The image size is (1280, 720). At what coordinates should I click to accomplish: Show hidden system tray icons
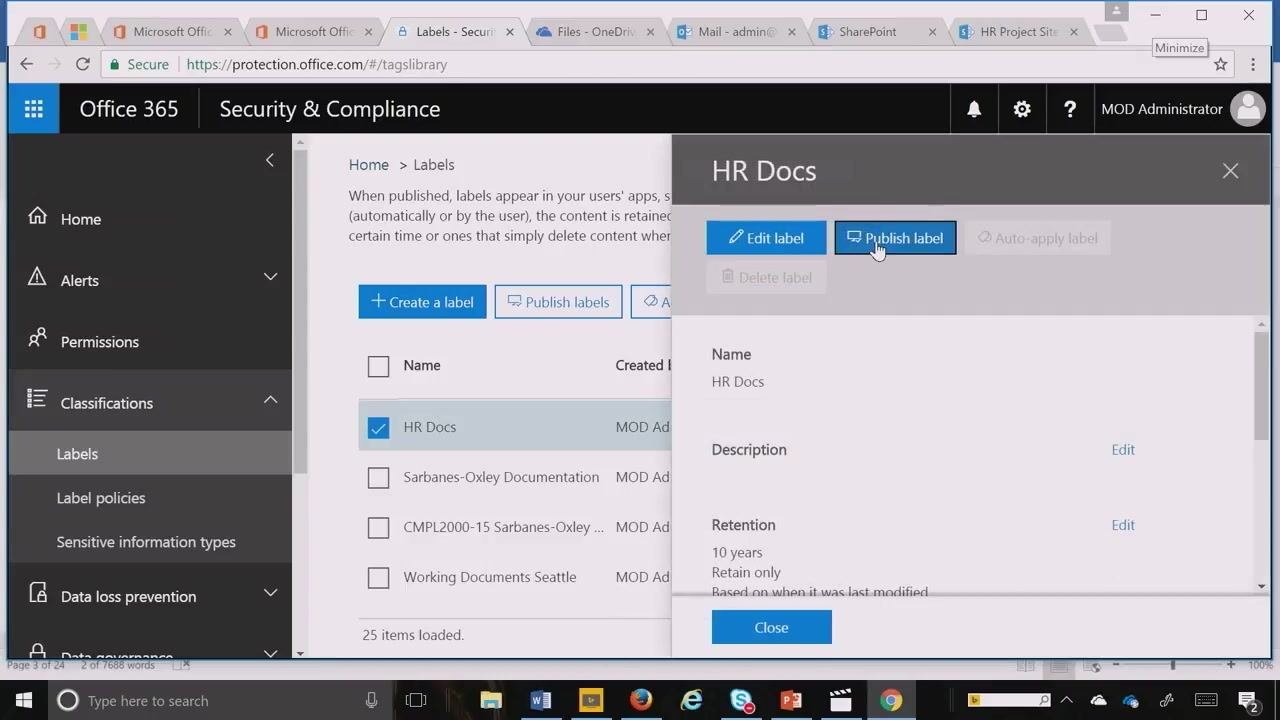[1066, 700]
